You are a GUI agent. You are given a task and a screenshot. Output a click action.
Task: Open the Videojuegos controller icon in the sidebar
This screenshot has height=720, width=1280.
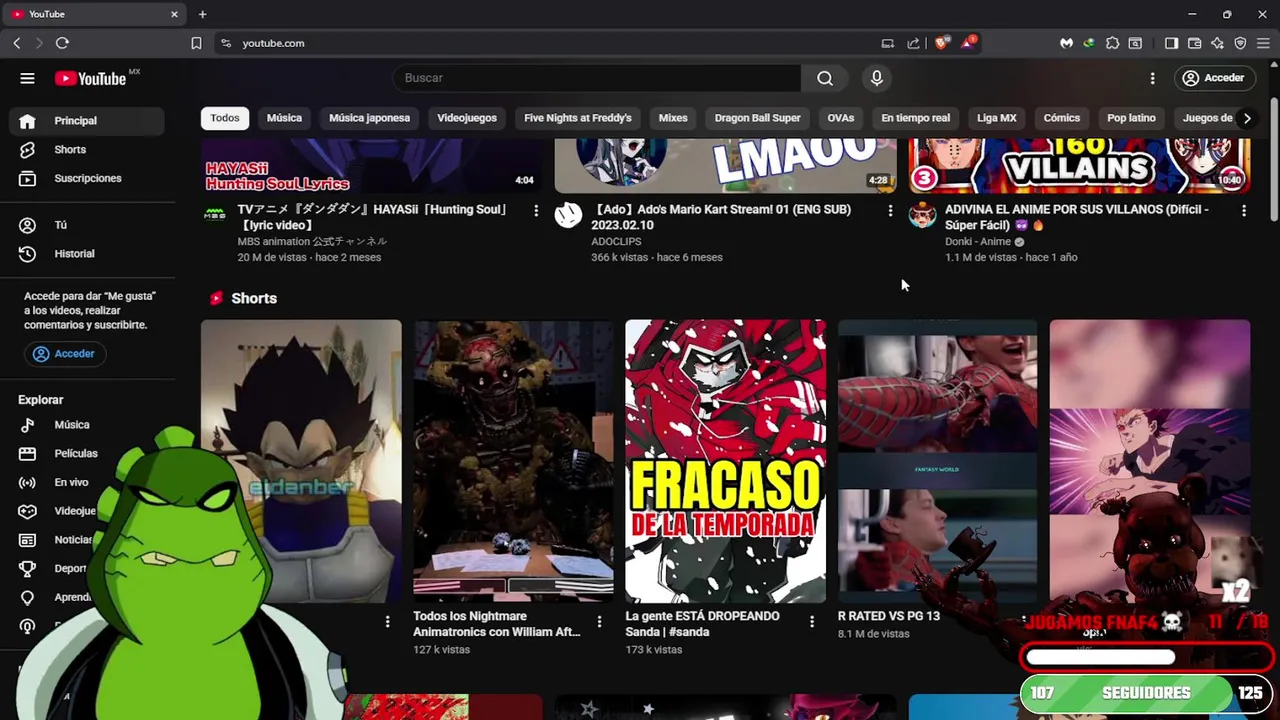tap(27, 511)
